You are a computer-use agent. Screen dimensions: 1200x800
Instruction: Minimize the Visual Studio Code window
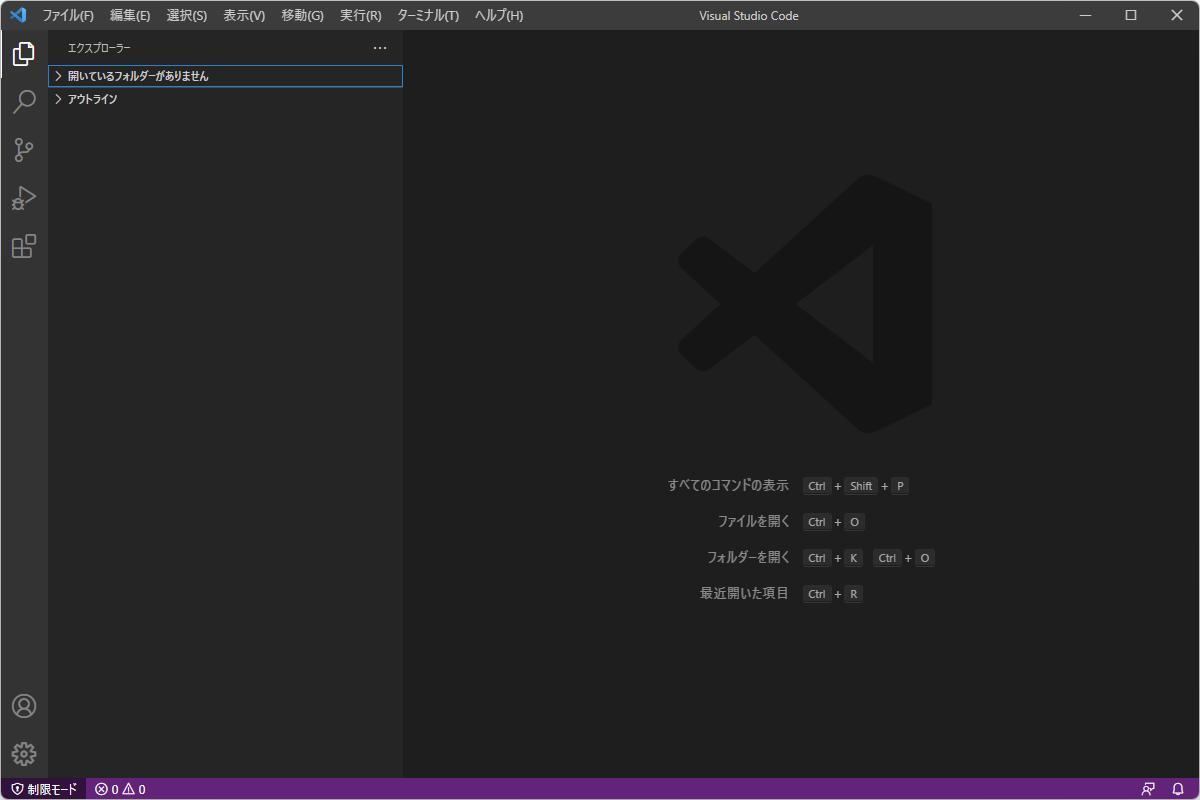point(1085,15)
